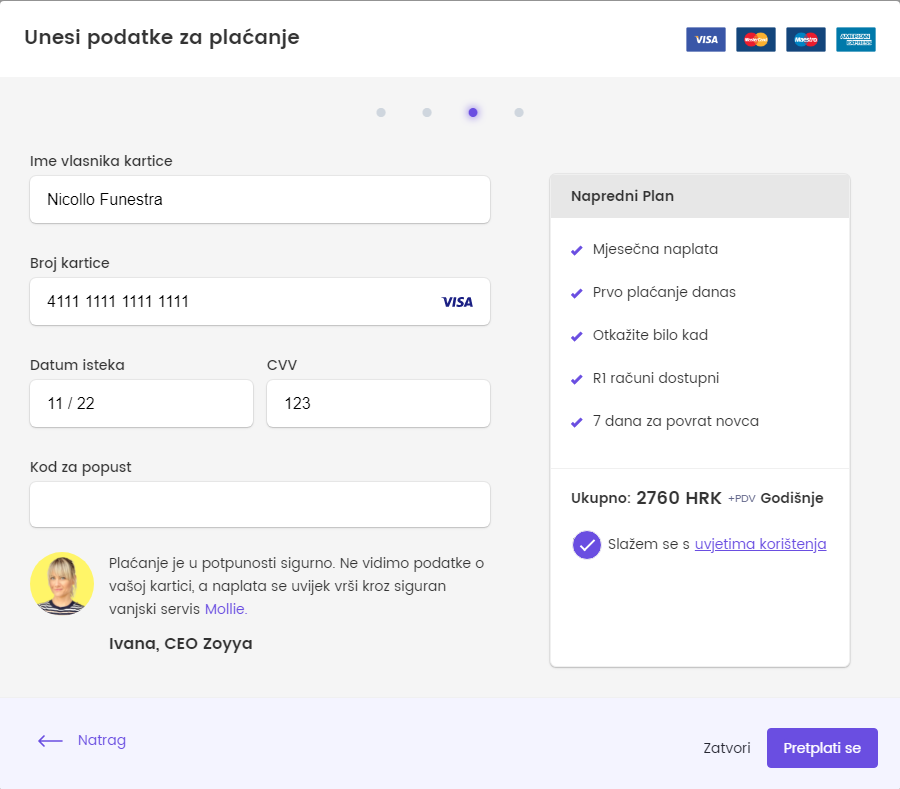This screenshot has width=900, height=789.
Task: Focus the Kod za popust field
Action: 260,505
